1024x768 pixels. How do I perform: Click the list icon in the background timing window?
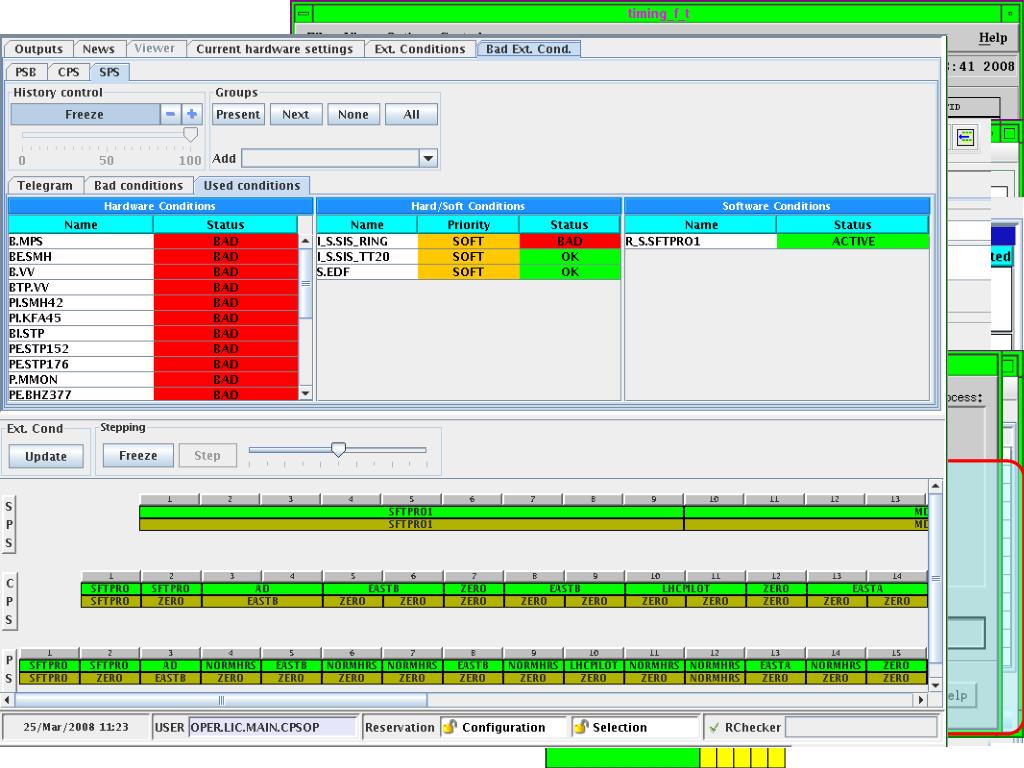click(965, 137)
